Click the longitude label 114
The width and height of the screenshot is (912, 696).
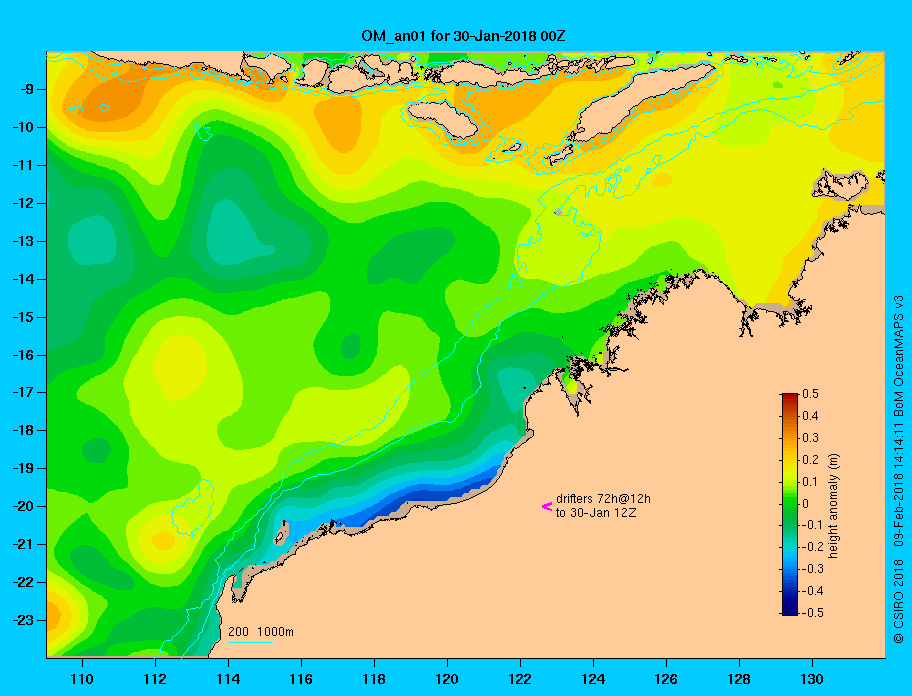click(228, 679)
